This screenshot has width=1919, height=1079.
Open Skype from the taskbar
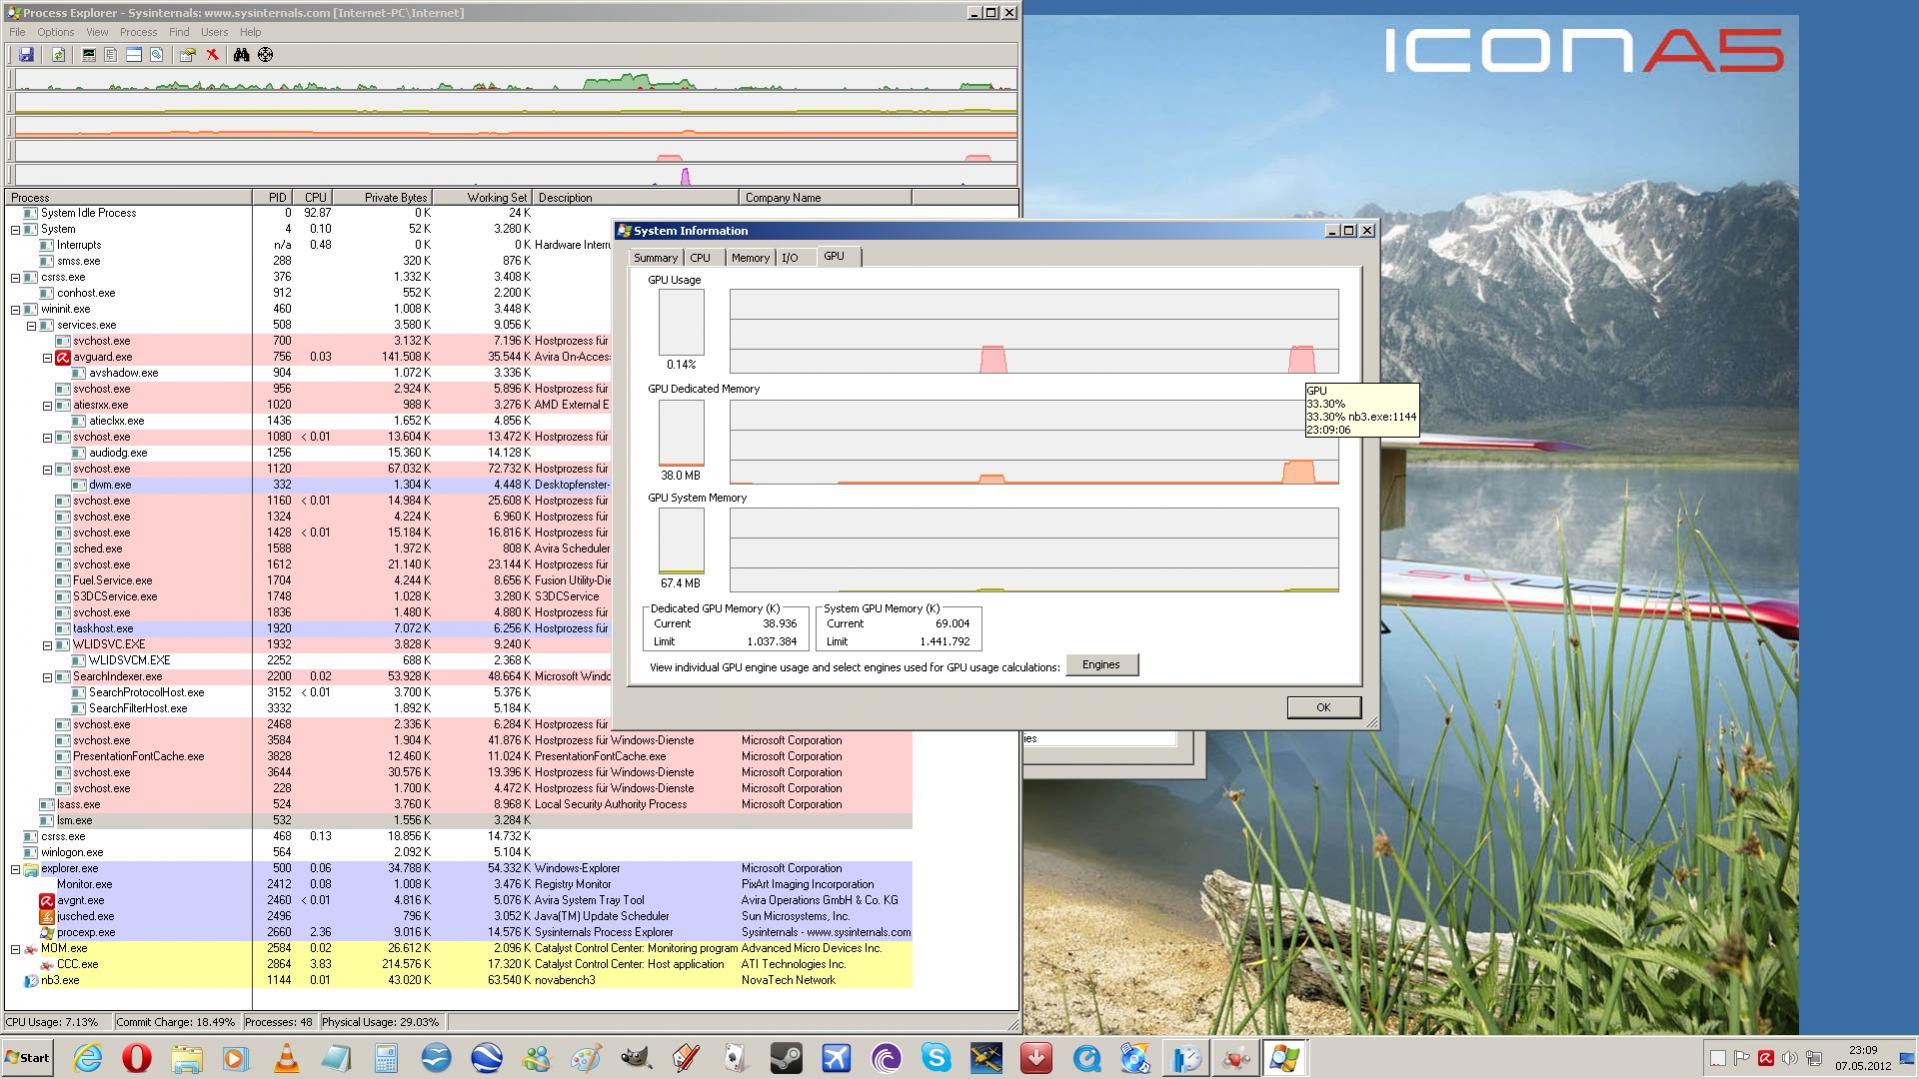click(936, 1058)
